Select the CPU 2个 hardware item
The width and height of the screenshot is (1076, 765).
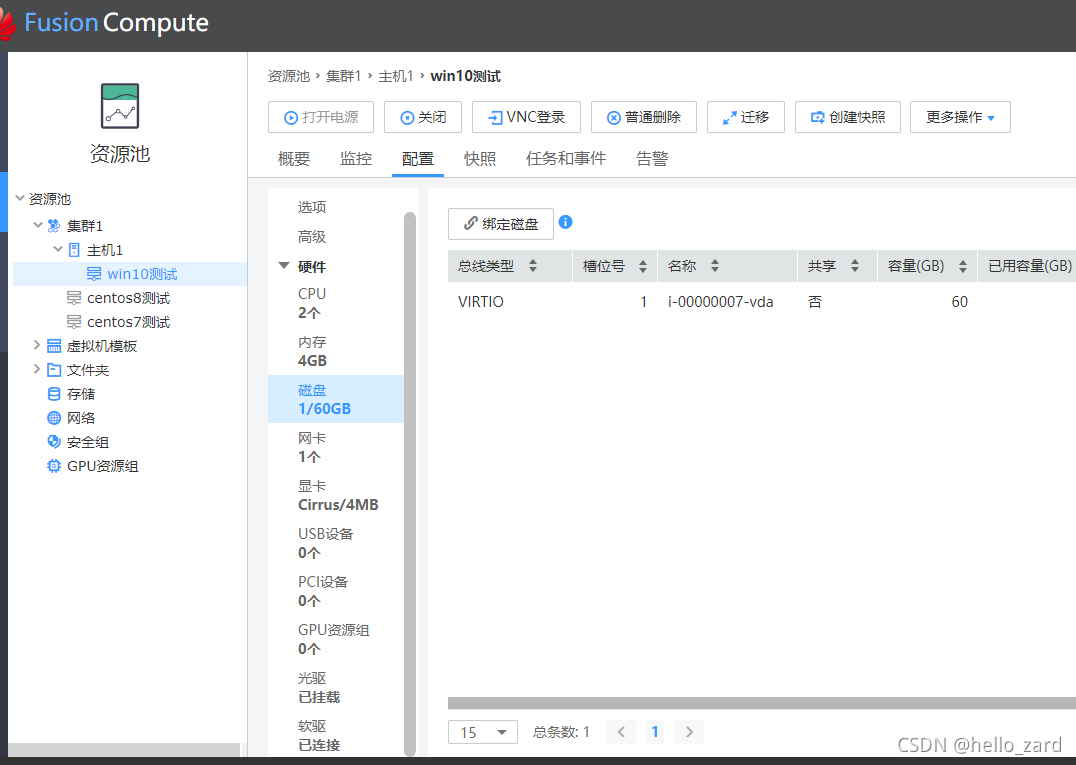336,303
